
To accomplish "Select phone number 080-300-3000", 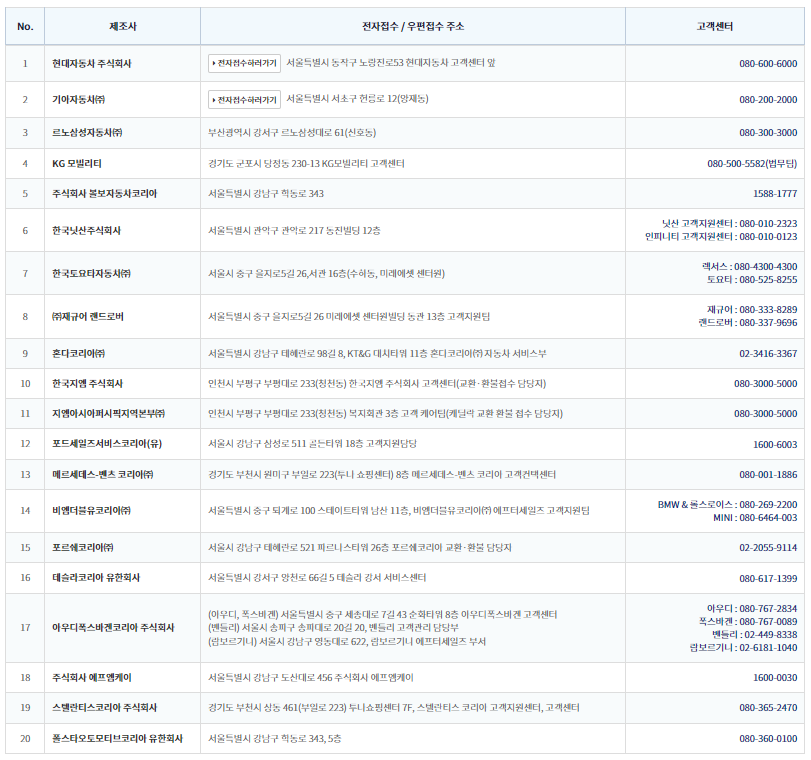I will coord(768,132).
